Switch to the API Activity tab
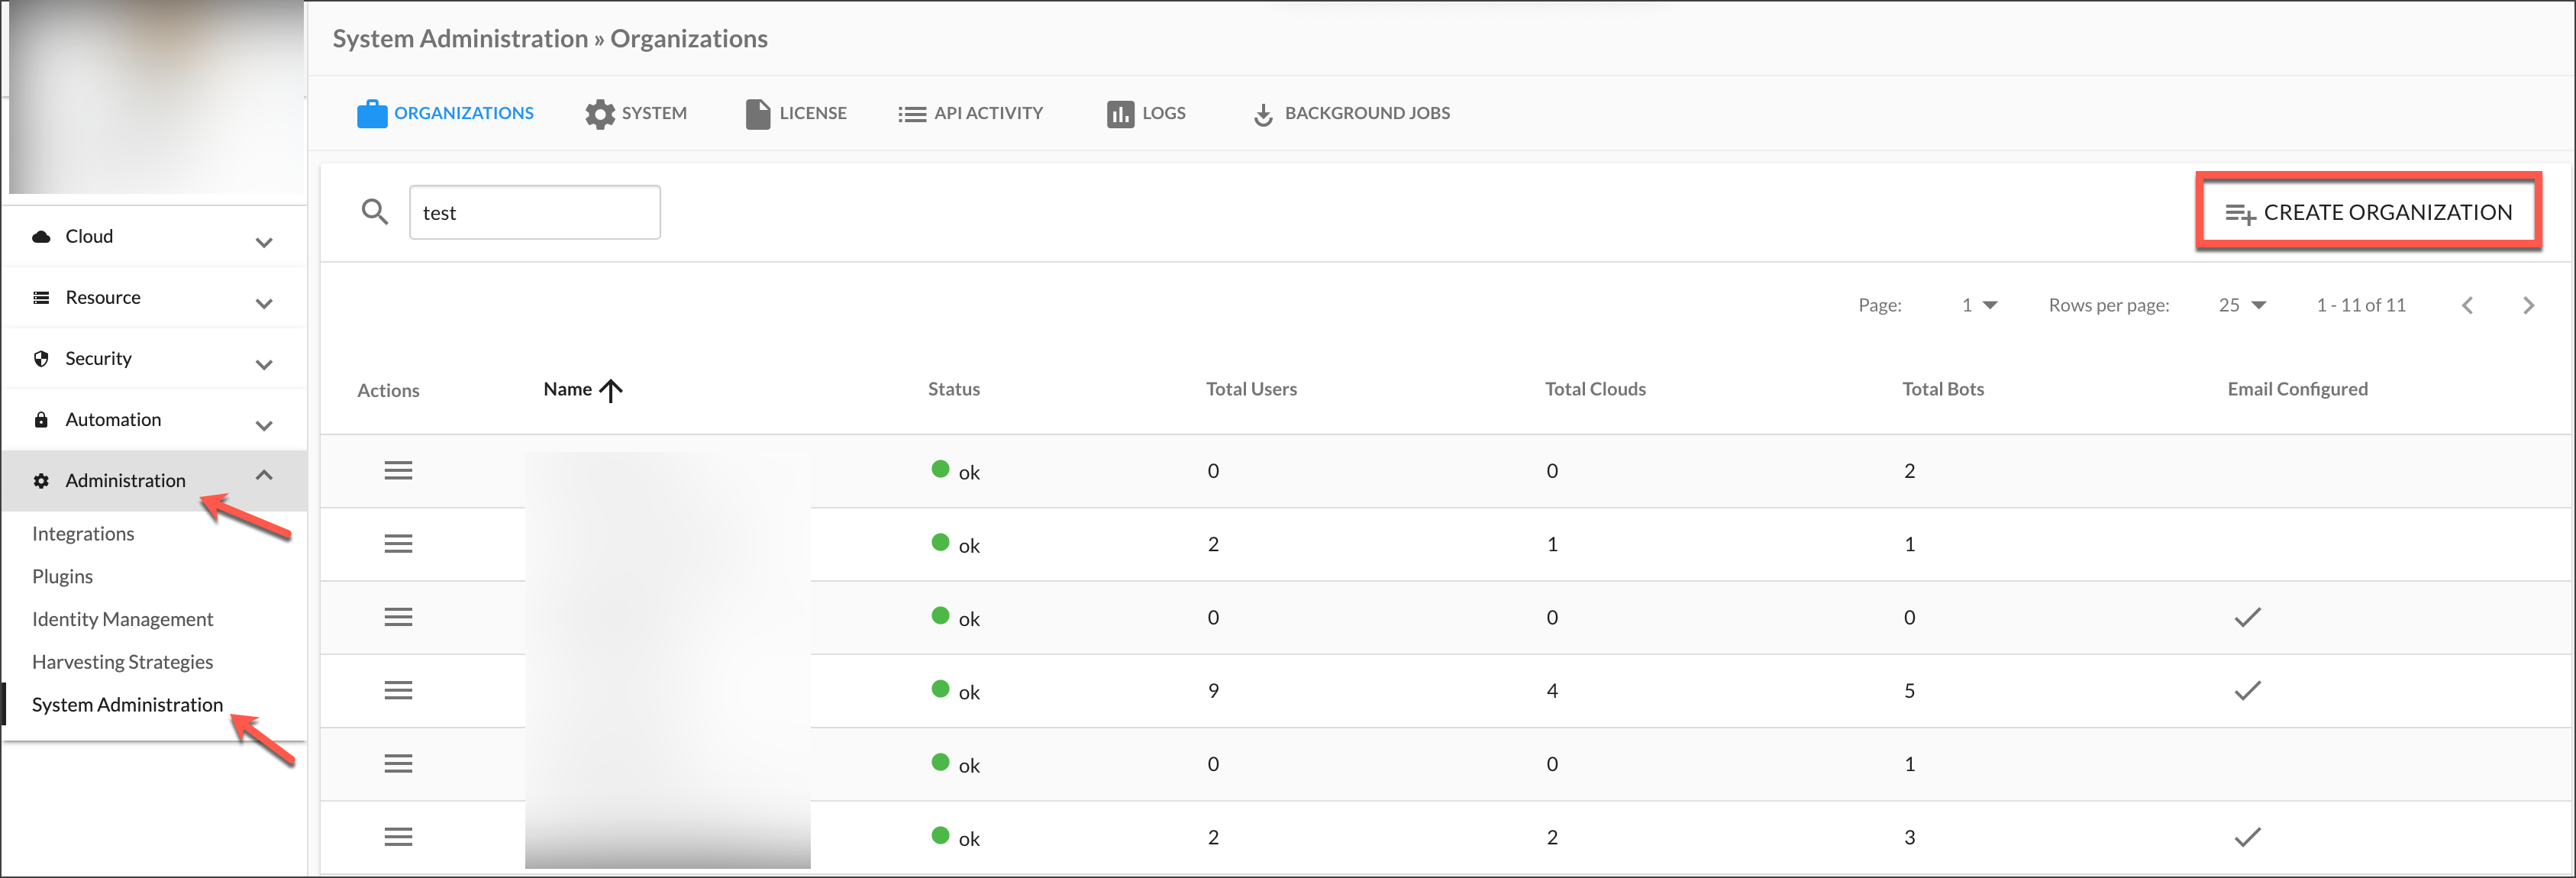 point(970,114)
